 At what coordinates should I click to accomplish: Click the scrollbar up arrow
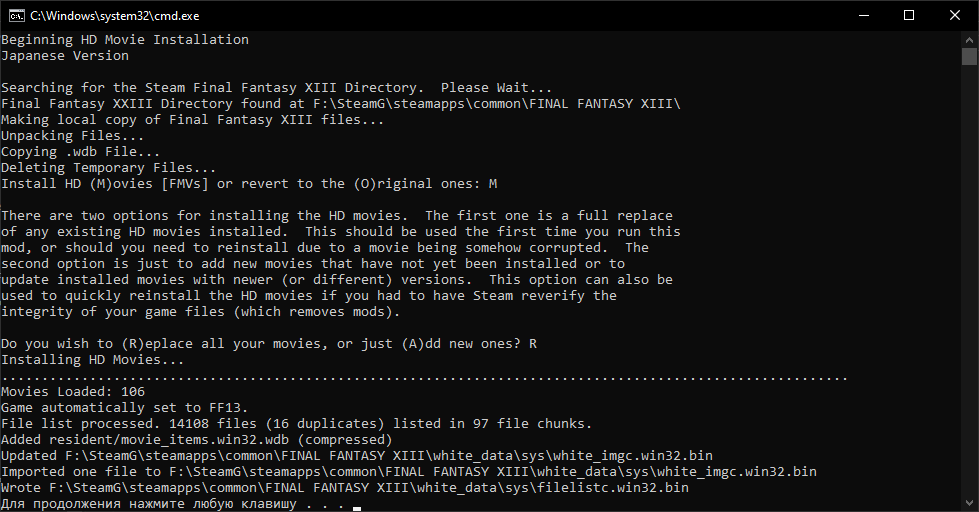pyautogui.click(x=970, y=39)
